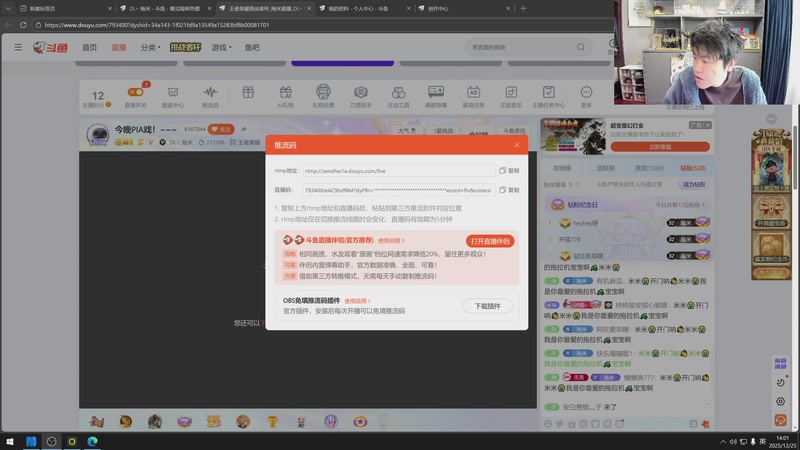The width and height of the screenshot is (800, 450).
Task: Expand the 分类 dropdown
Action: (150, 47)
